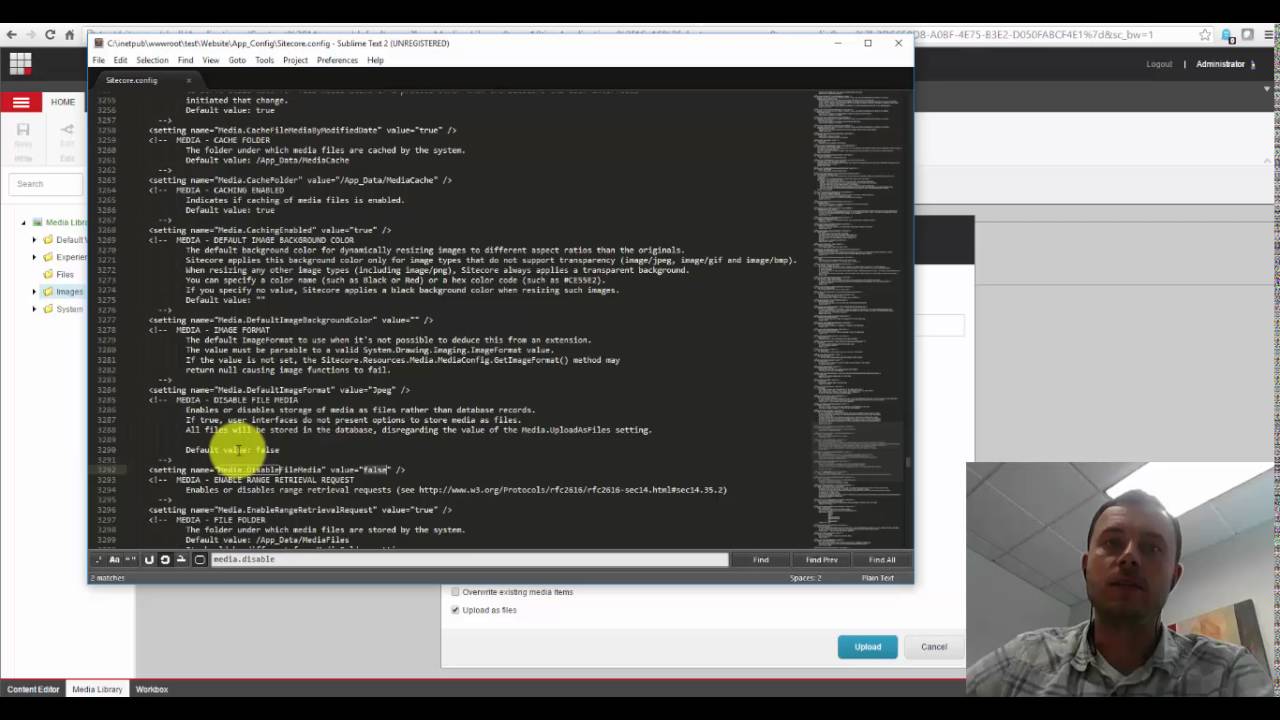Open the grey extension icon beside the Chrome menu

click(x=1248, y=35)
